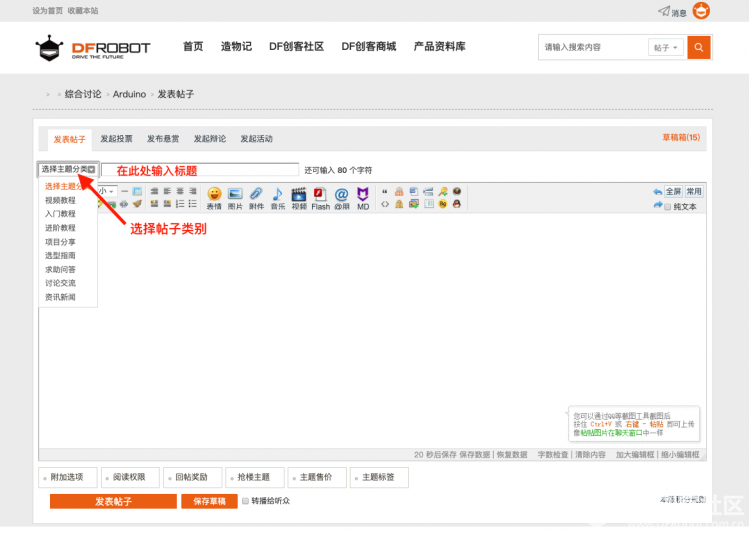The height and width of the screenshot is (533, 749).
Task: Center-align text in the editor
Action: point(180,191)
